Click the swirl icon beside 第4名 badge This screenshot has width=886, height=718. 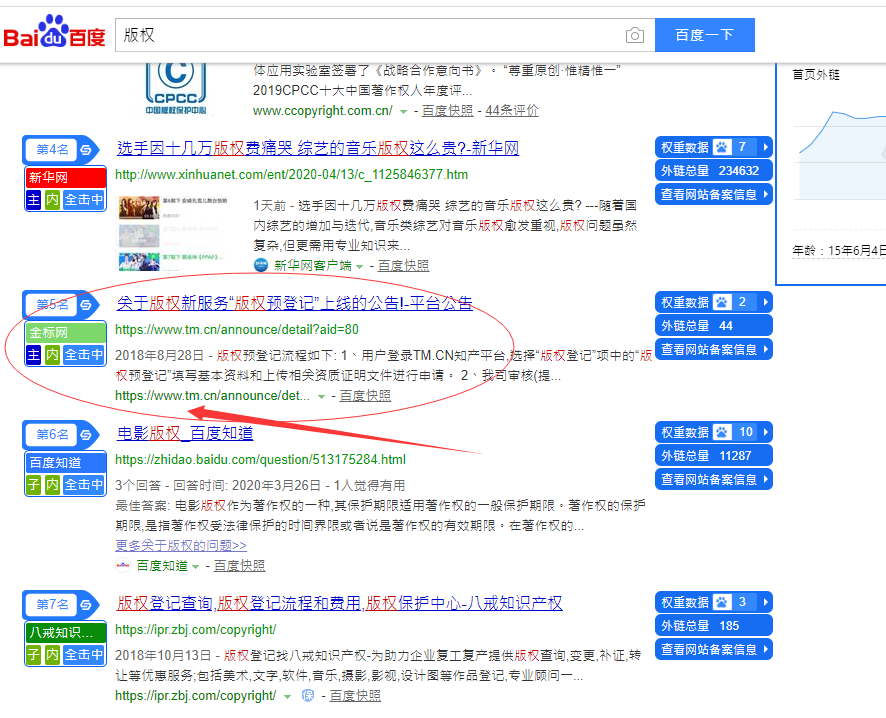point(86,150)
